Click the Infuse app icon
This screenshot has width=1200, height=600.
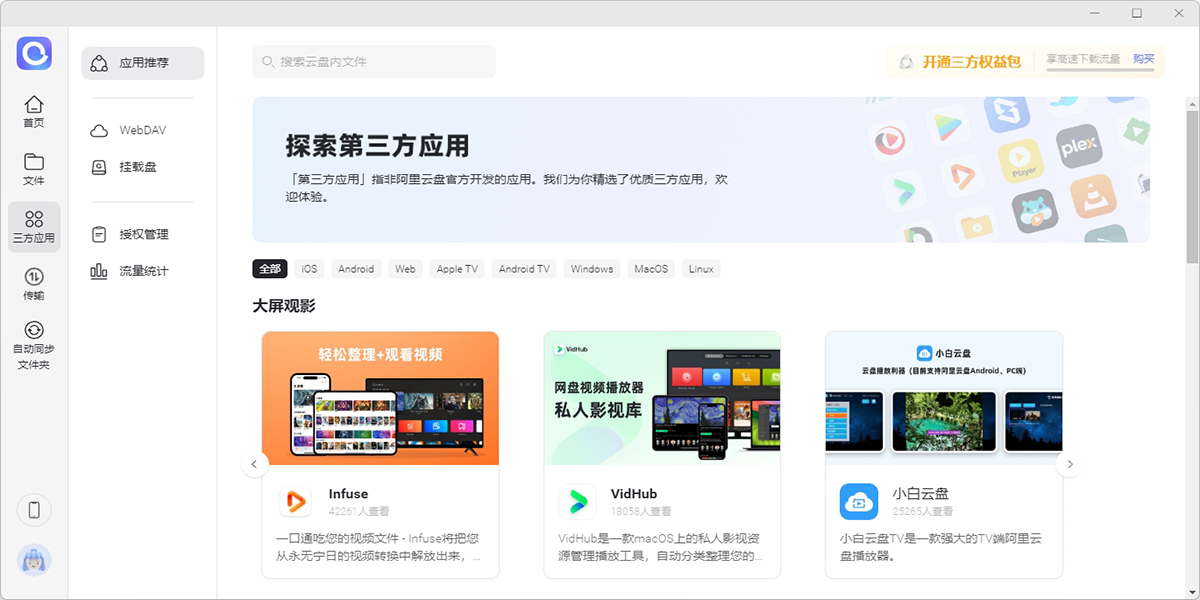tap(295, 501)
